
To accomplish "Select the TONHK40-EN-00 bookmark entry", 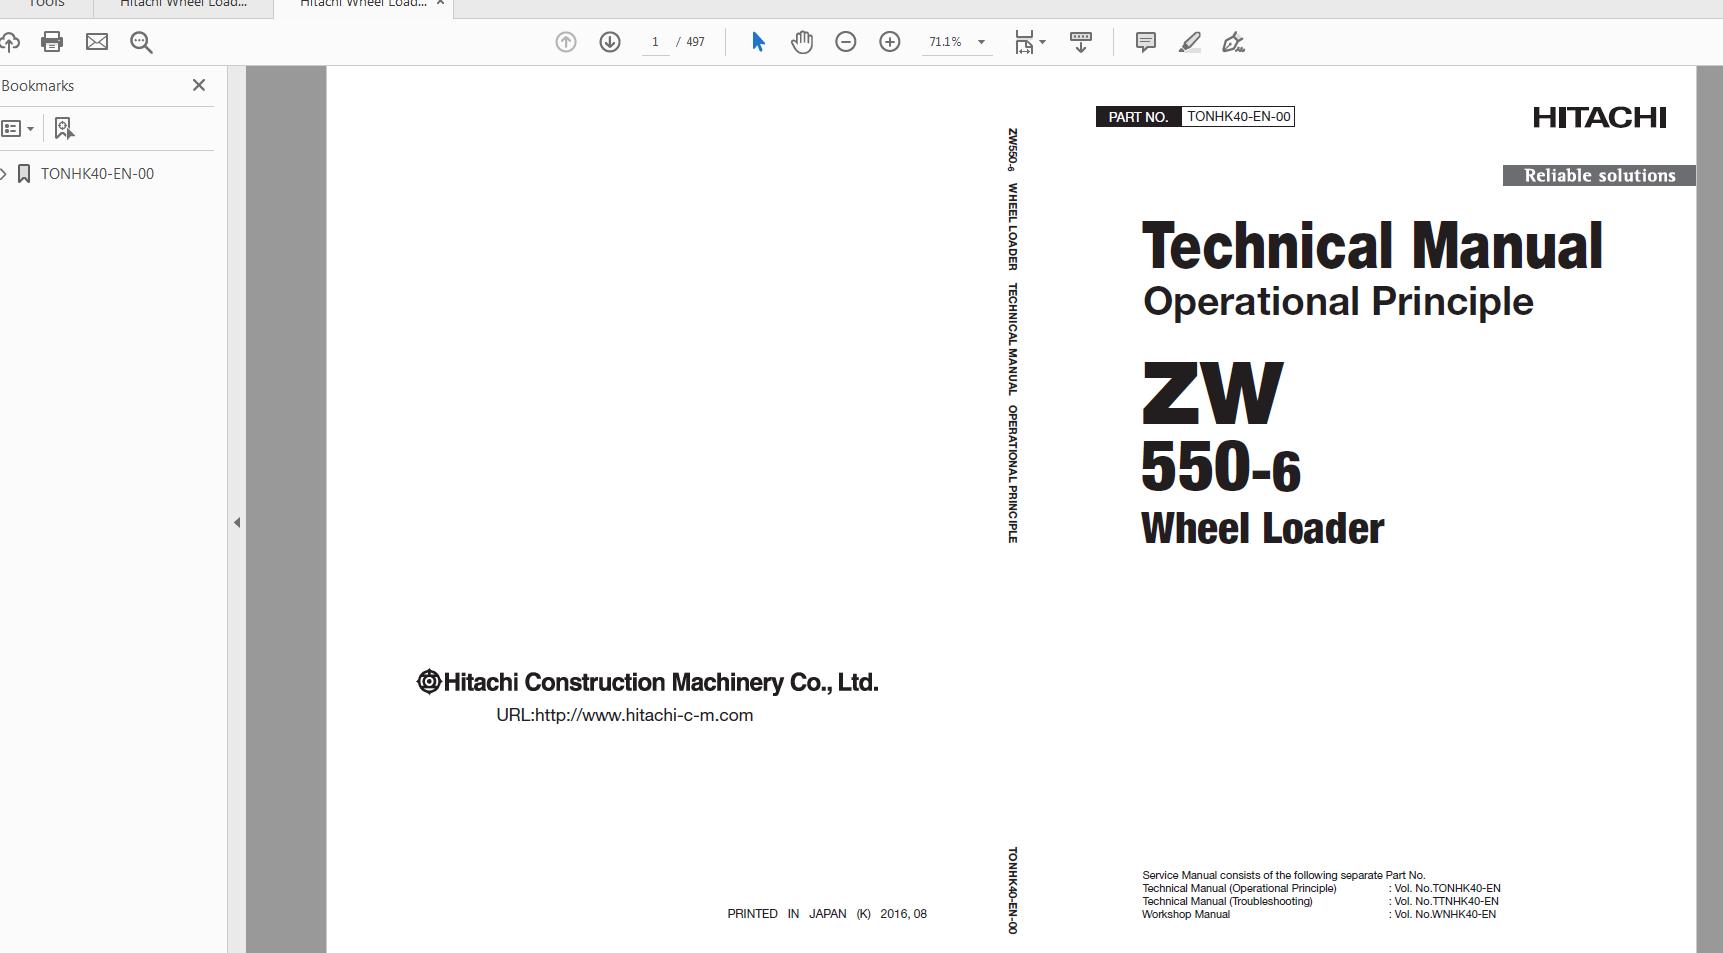I will coord(97,173).
